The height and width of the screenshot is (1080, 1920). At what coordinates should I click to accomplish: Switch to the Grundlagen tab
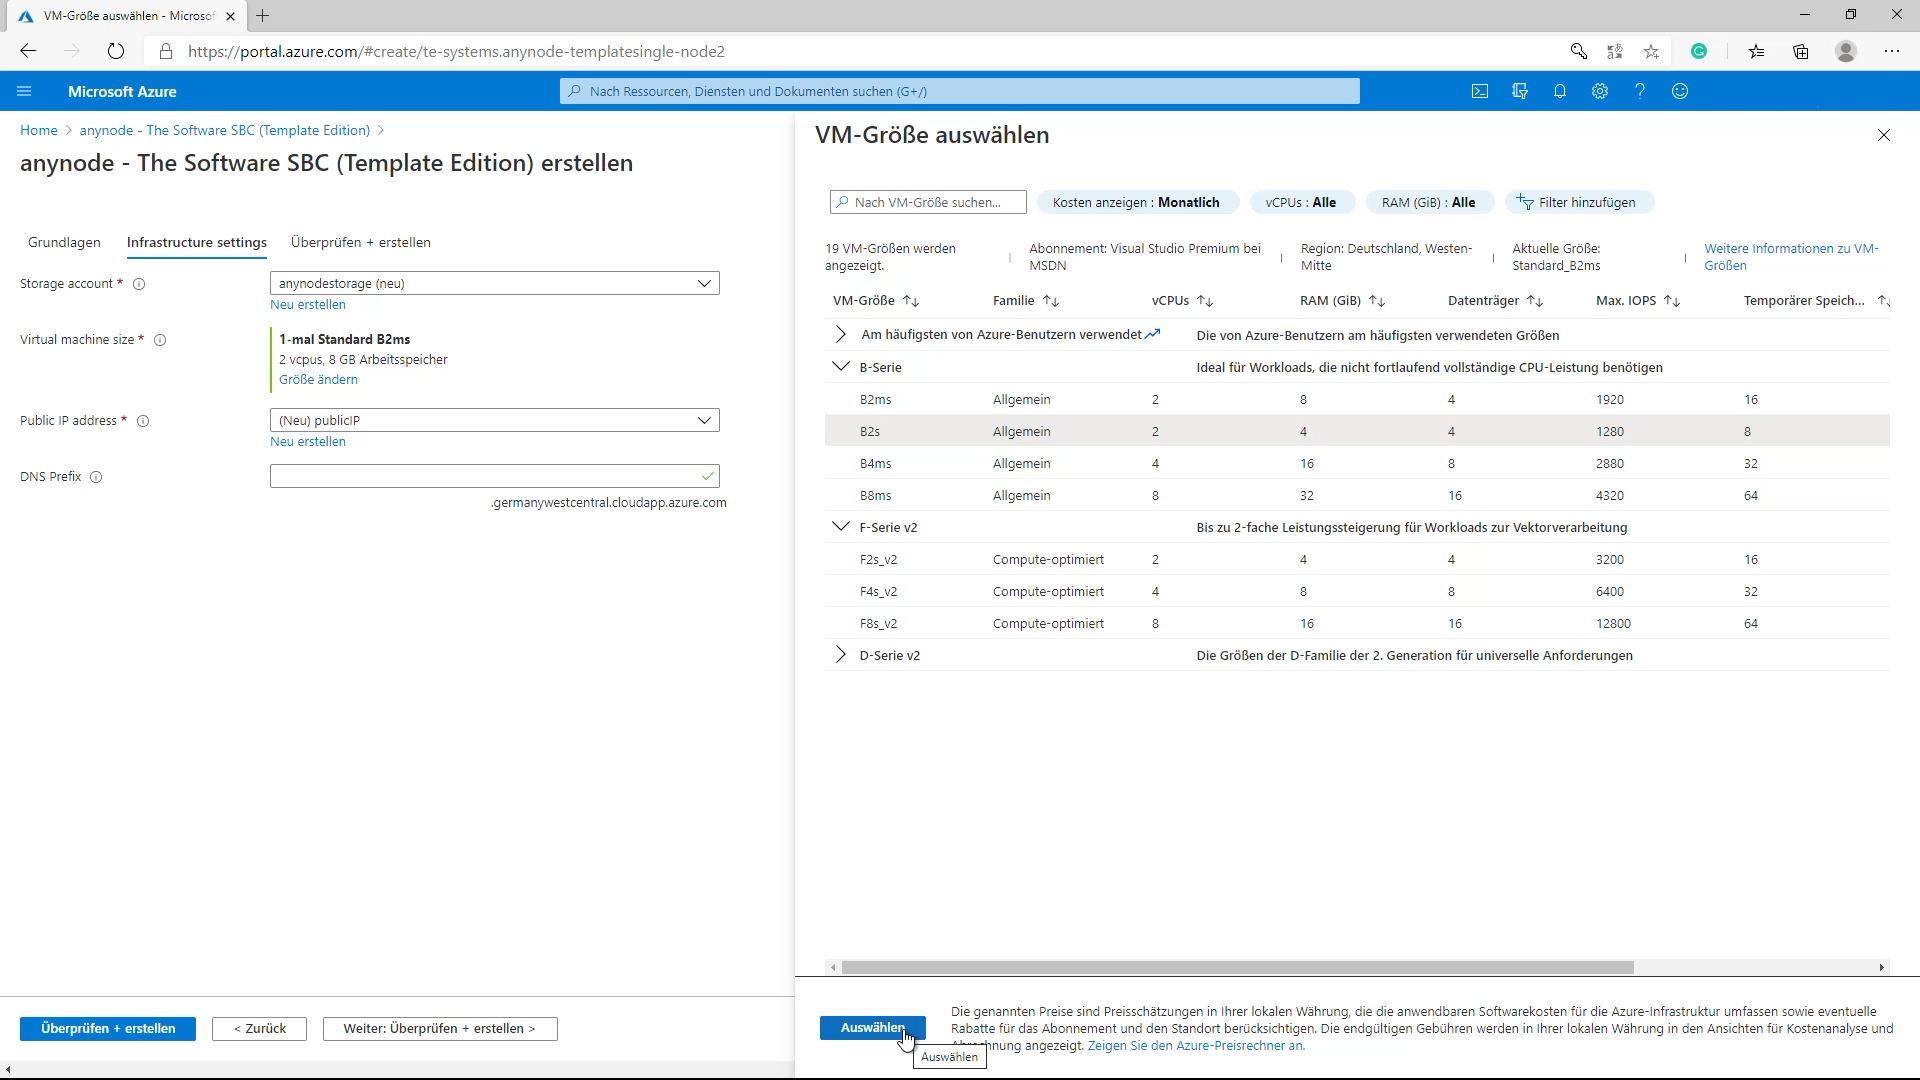point(65,243)
